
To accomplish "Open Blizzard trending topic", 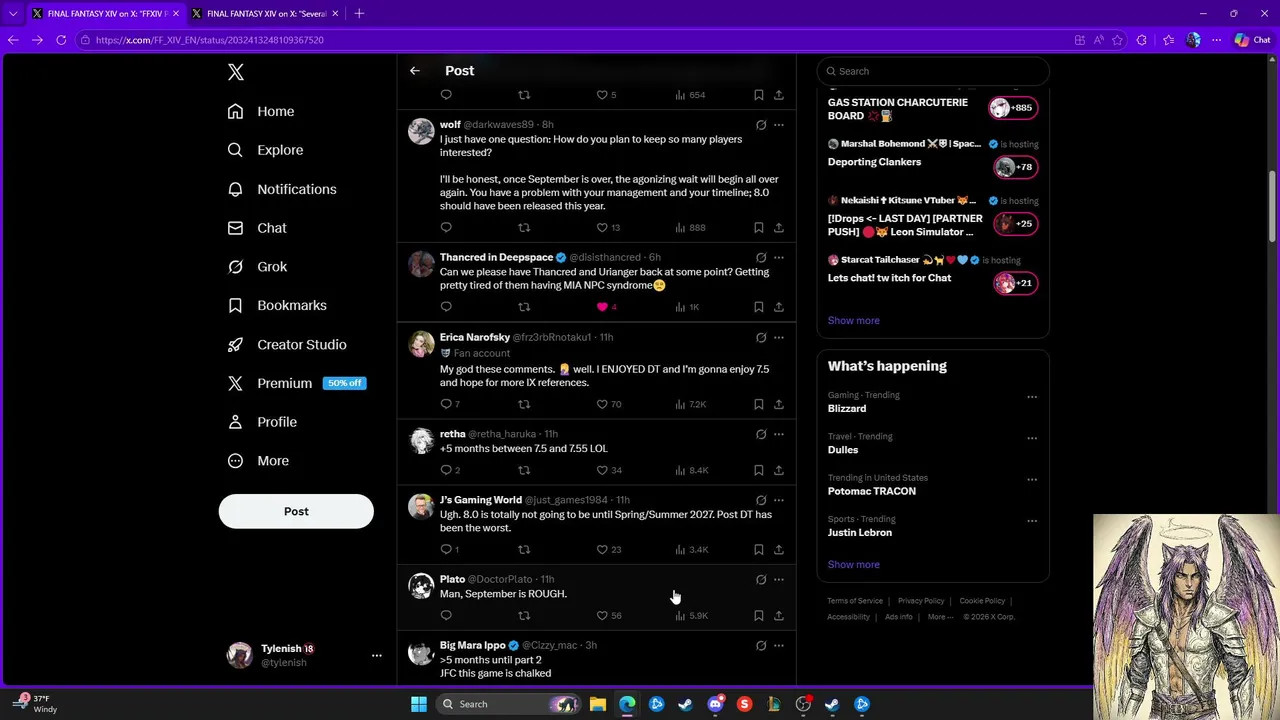I will (x=847, y=409).
